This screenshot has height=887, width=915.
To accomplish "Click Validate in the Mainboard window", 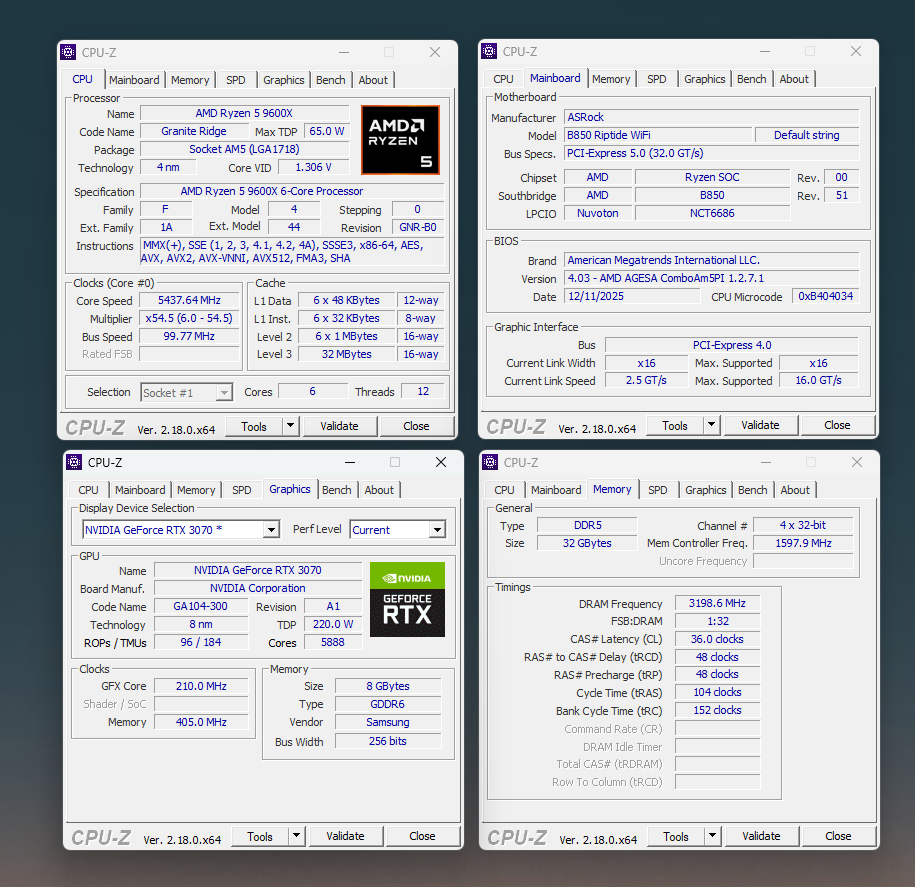I will pyautogui.click(x=760, y=425).
